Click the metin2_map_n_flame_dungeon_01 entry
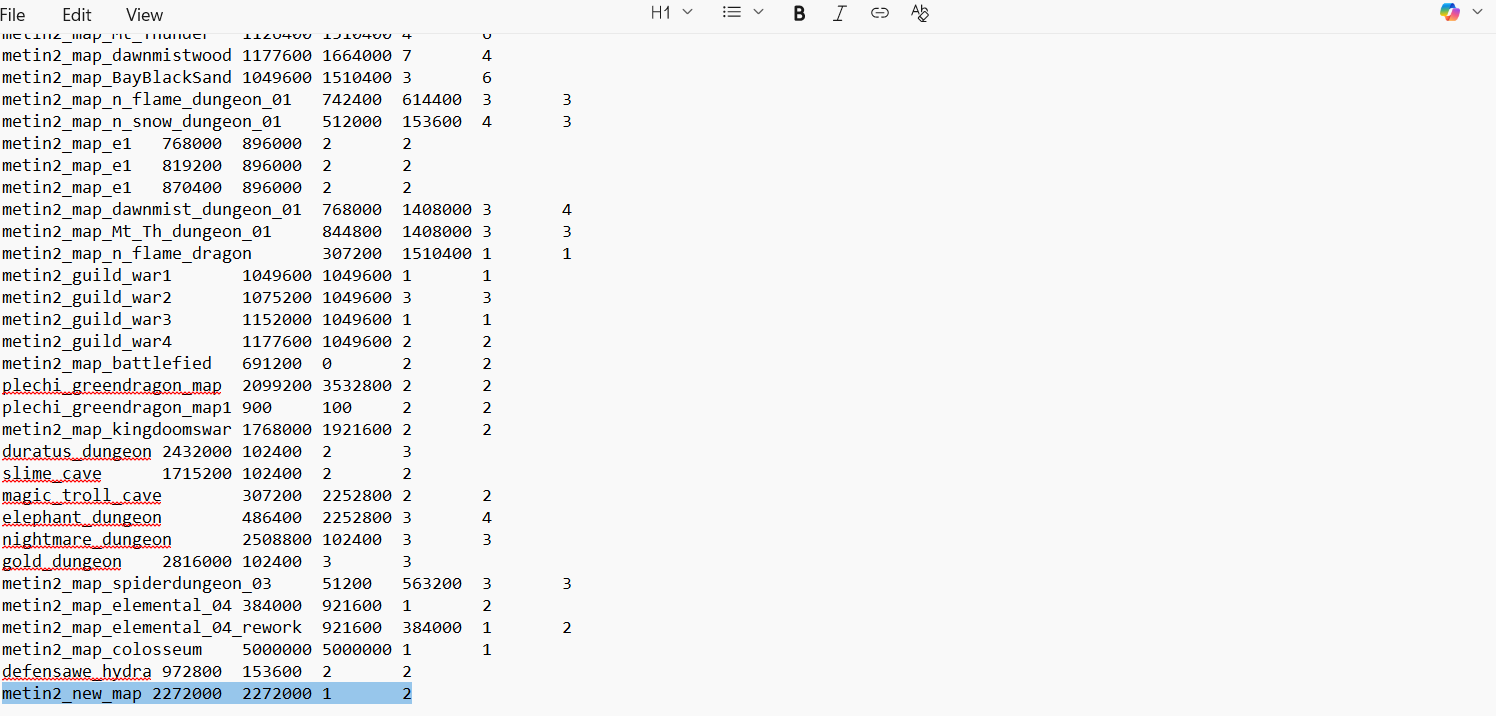This screenshot has height=716, width=1496. click(147, 99)
